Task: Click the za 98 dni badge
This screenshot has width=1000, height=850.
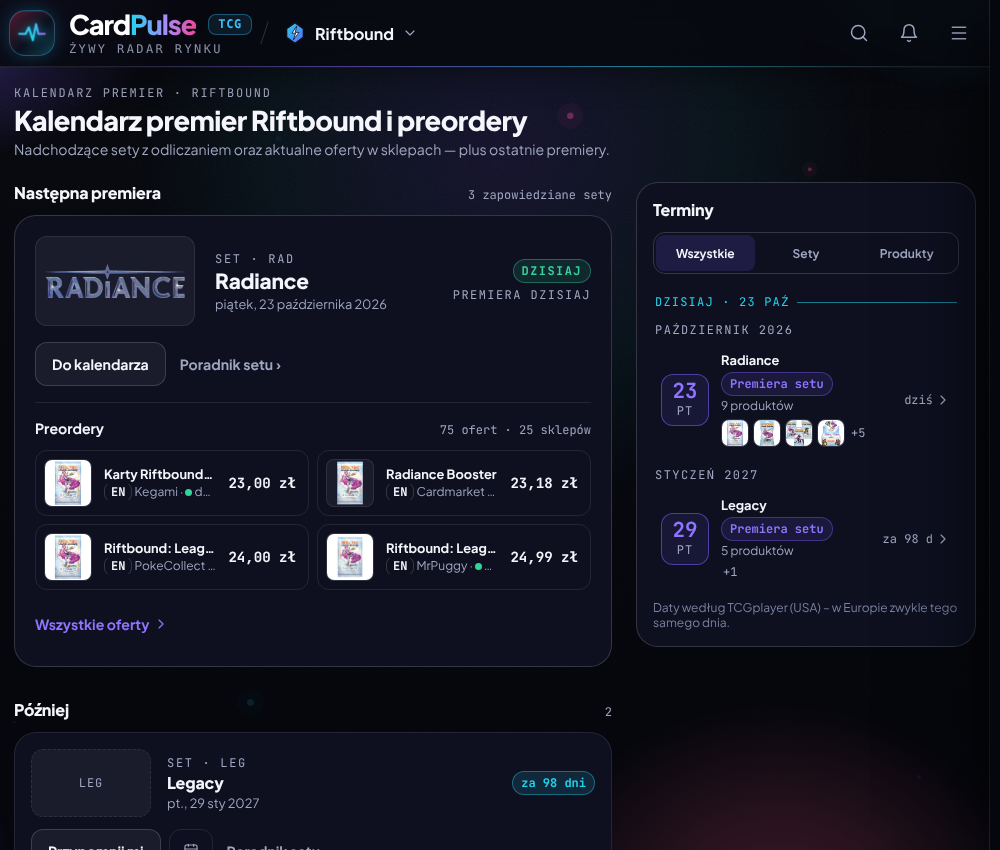Action: [553, 782]
